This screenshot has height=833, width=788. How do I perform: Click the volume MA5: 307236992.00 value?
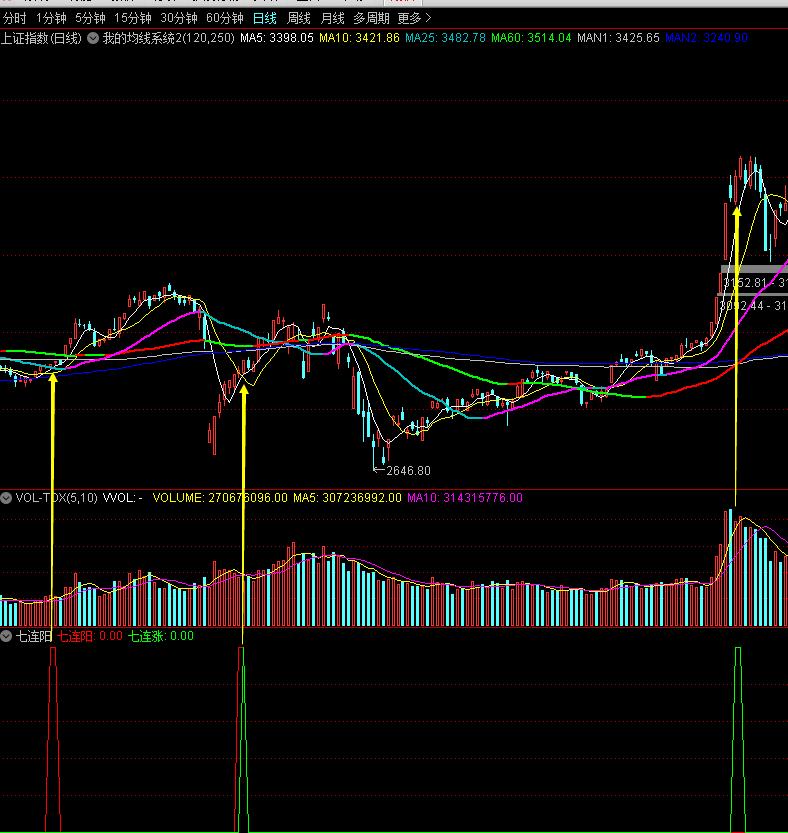click(x=348, y=498)
